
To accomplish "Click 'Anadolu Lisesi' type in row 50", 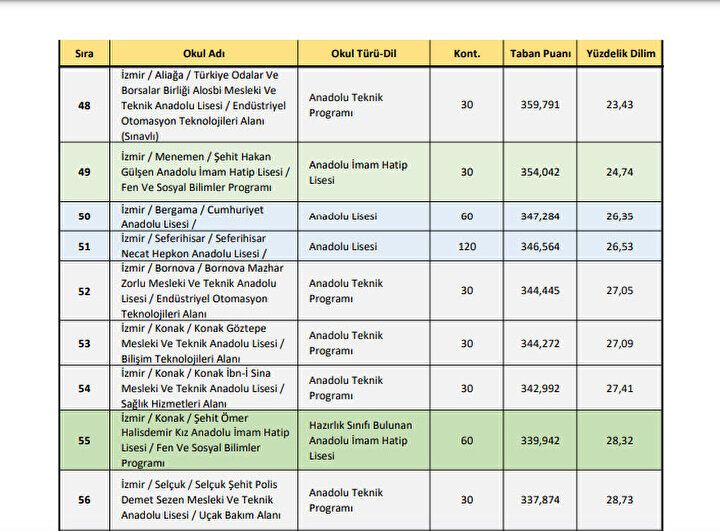I will (343, 216).
